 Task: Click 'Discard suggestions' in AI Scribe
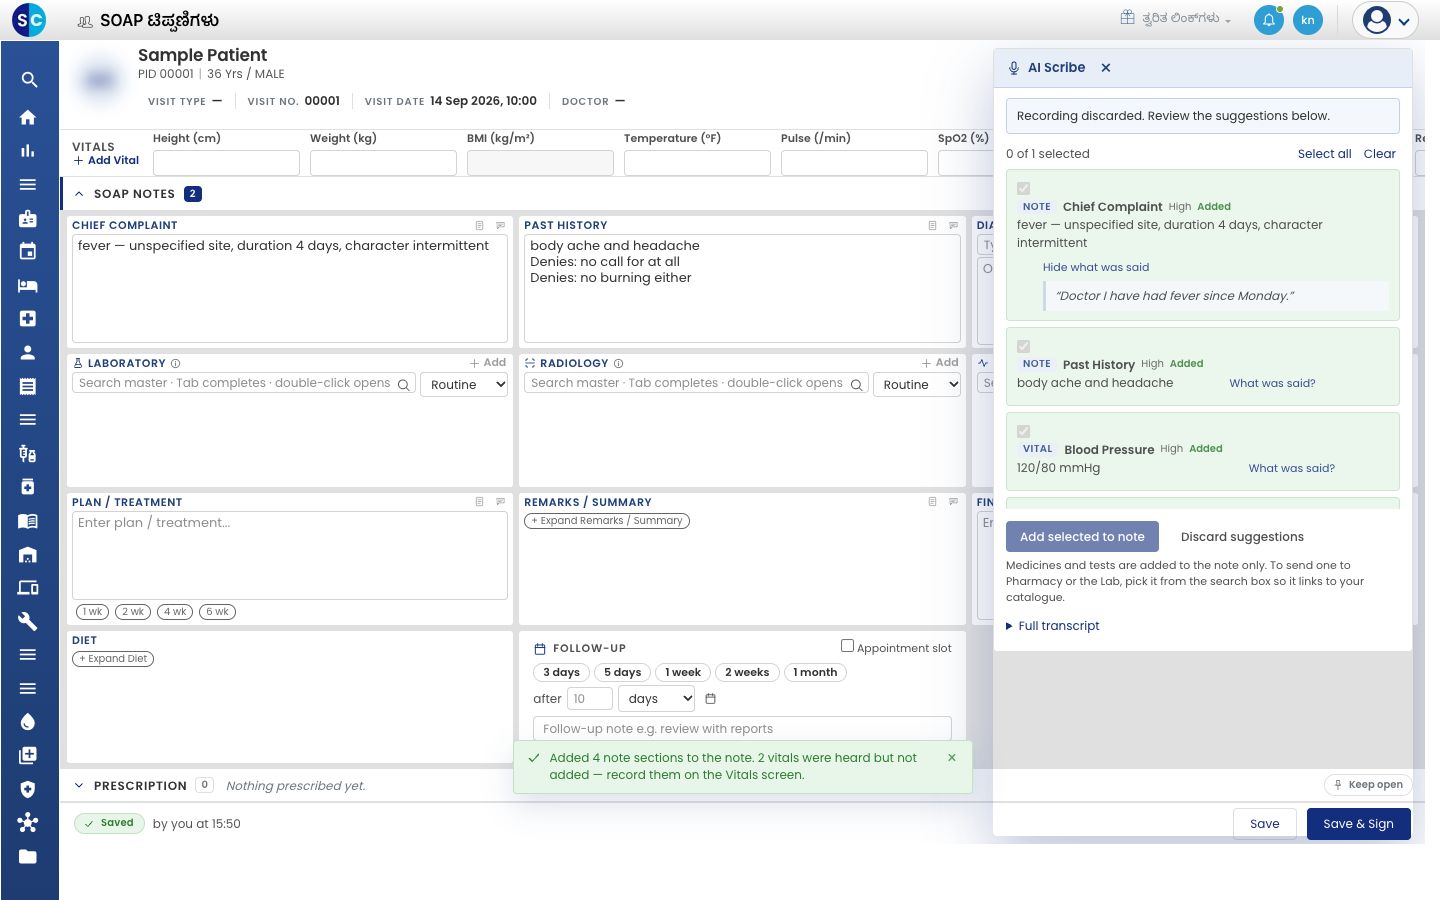(x=1242, y=537)
